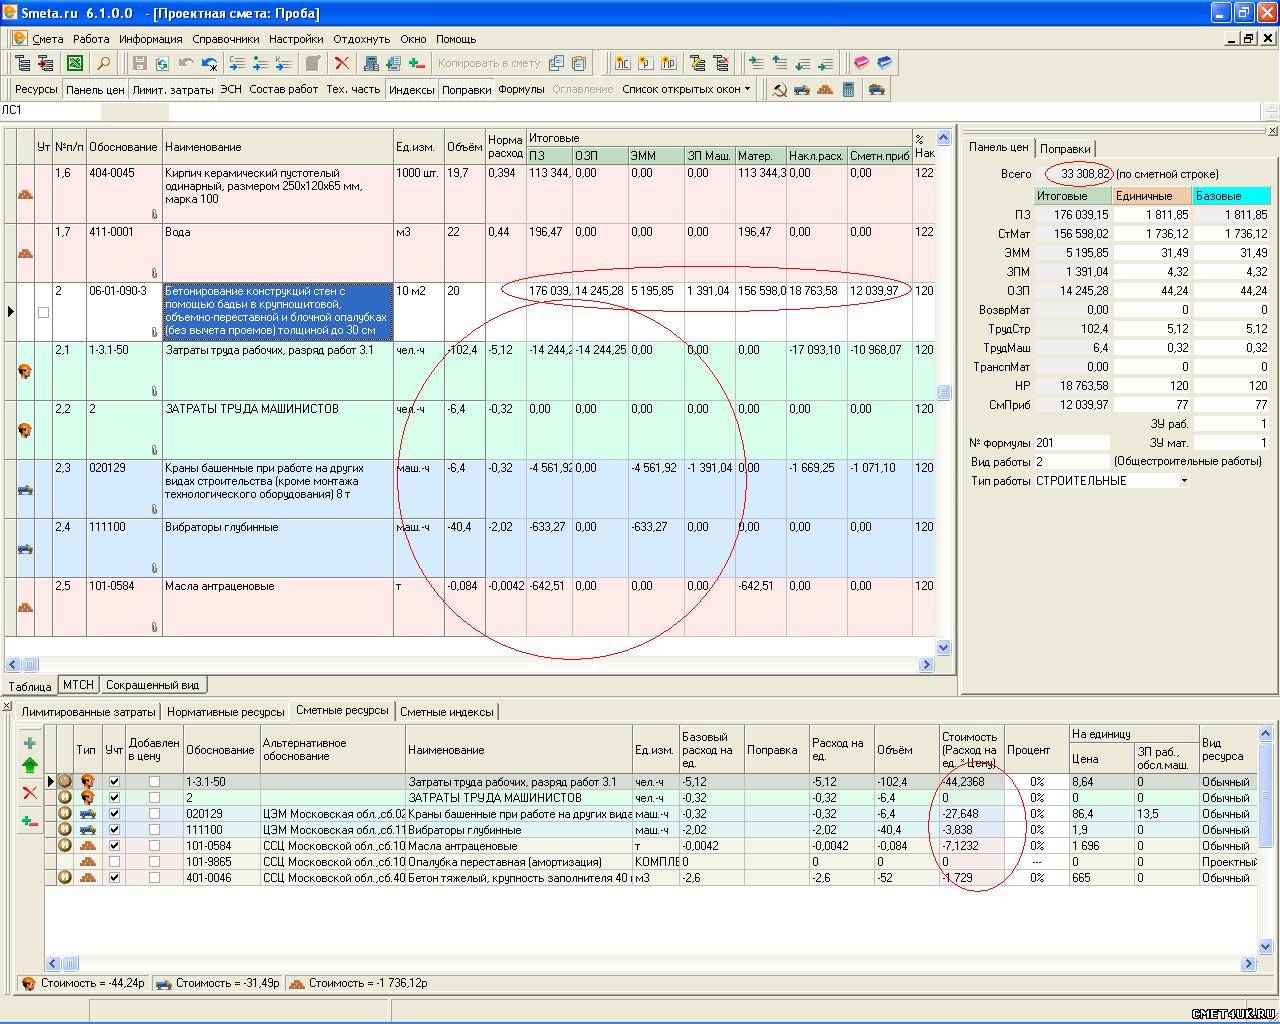Screen dimensions: 1280x1024
Task: Click the green up arrow in resources panel
Action: click(x=29, y=766)
